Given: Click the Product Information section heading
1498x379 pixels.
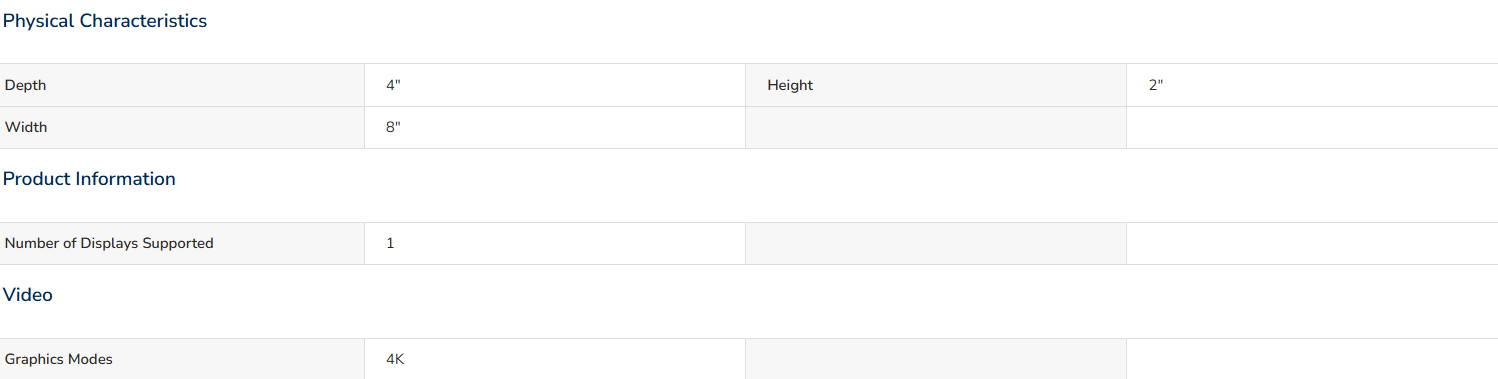Looking at the screenshot, I should pyautogui.click(x=89, y=179).
